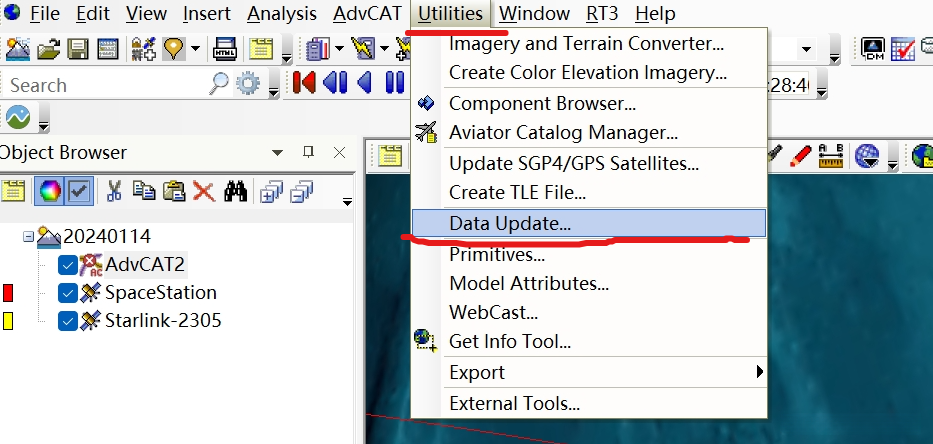Viewport: 933px width, 444px height.
Task: Click the Open Scenario folder icon
Action: 48,49
